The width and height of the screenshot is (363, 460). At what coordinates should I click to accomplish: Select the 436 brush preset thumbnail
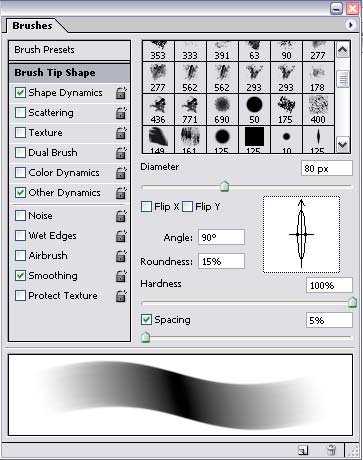pyautogui.click(x=158, y=110)
